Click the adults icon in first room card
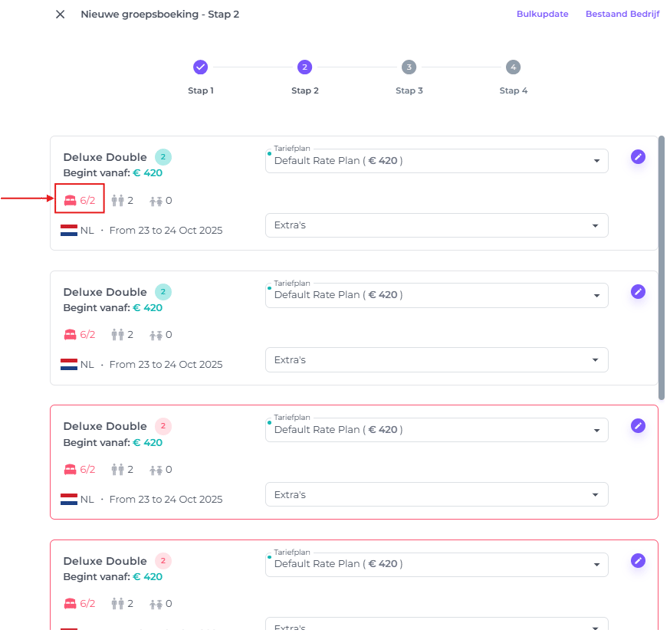Screen dimensions: 670x633 (117, 200)
